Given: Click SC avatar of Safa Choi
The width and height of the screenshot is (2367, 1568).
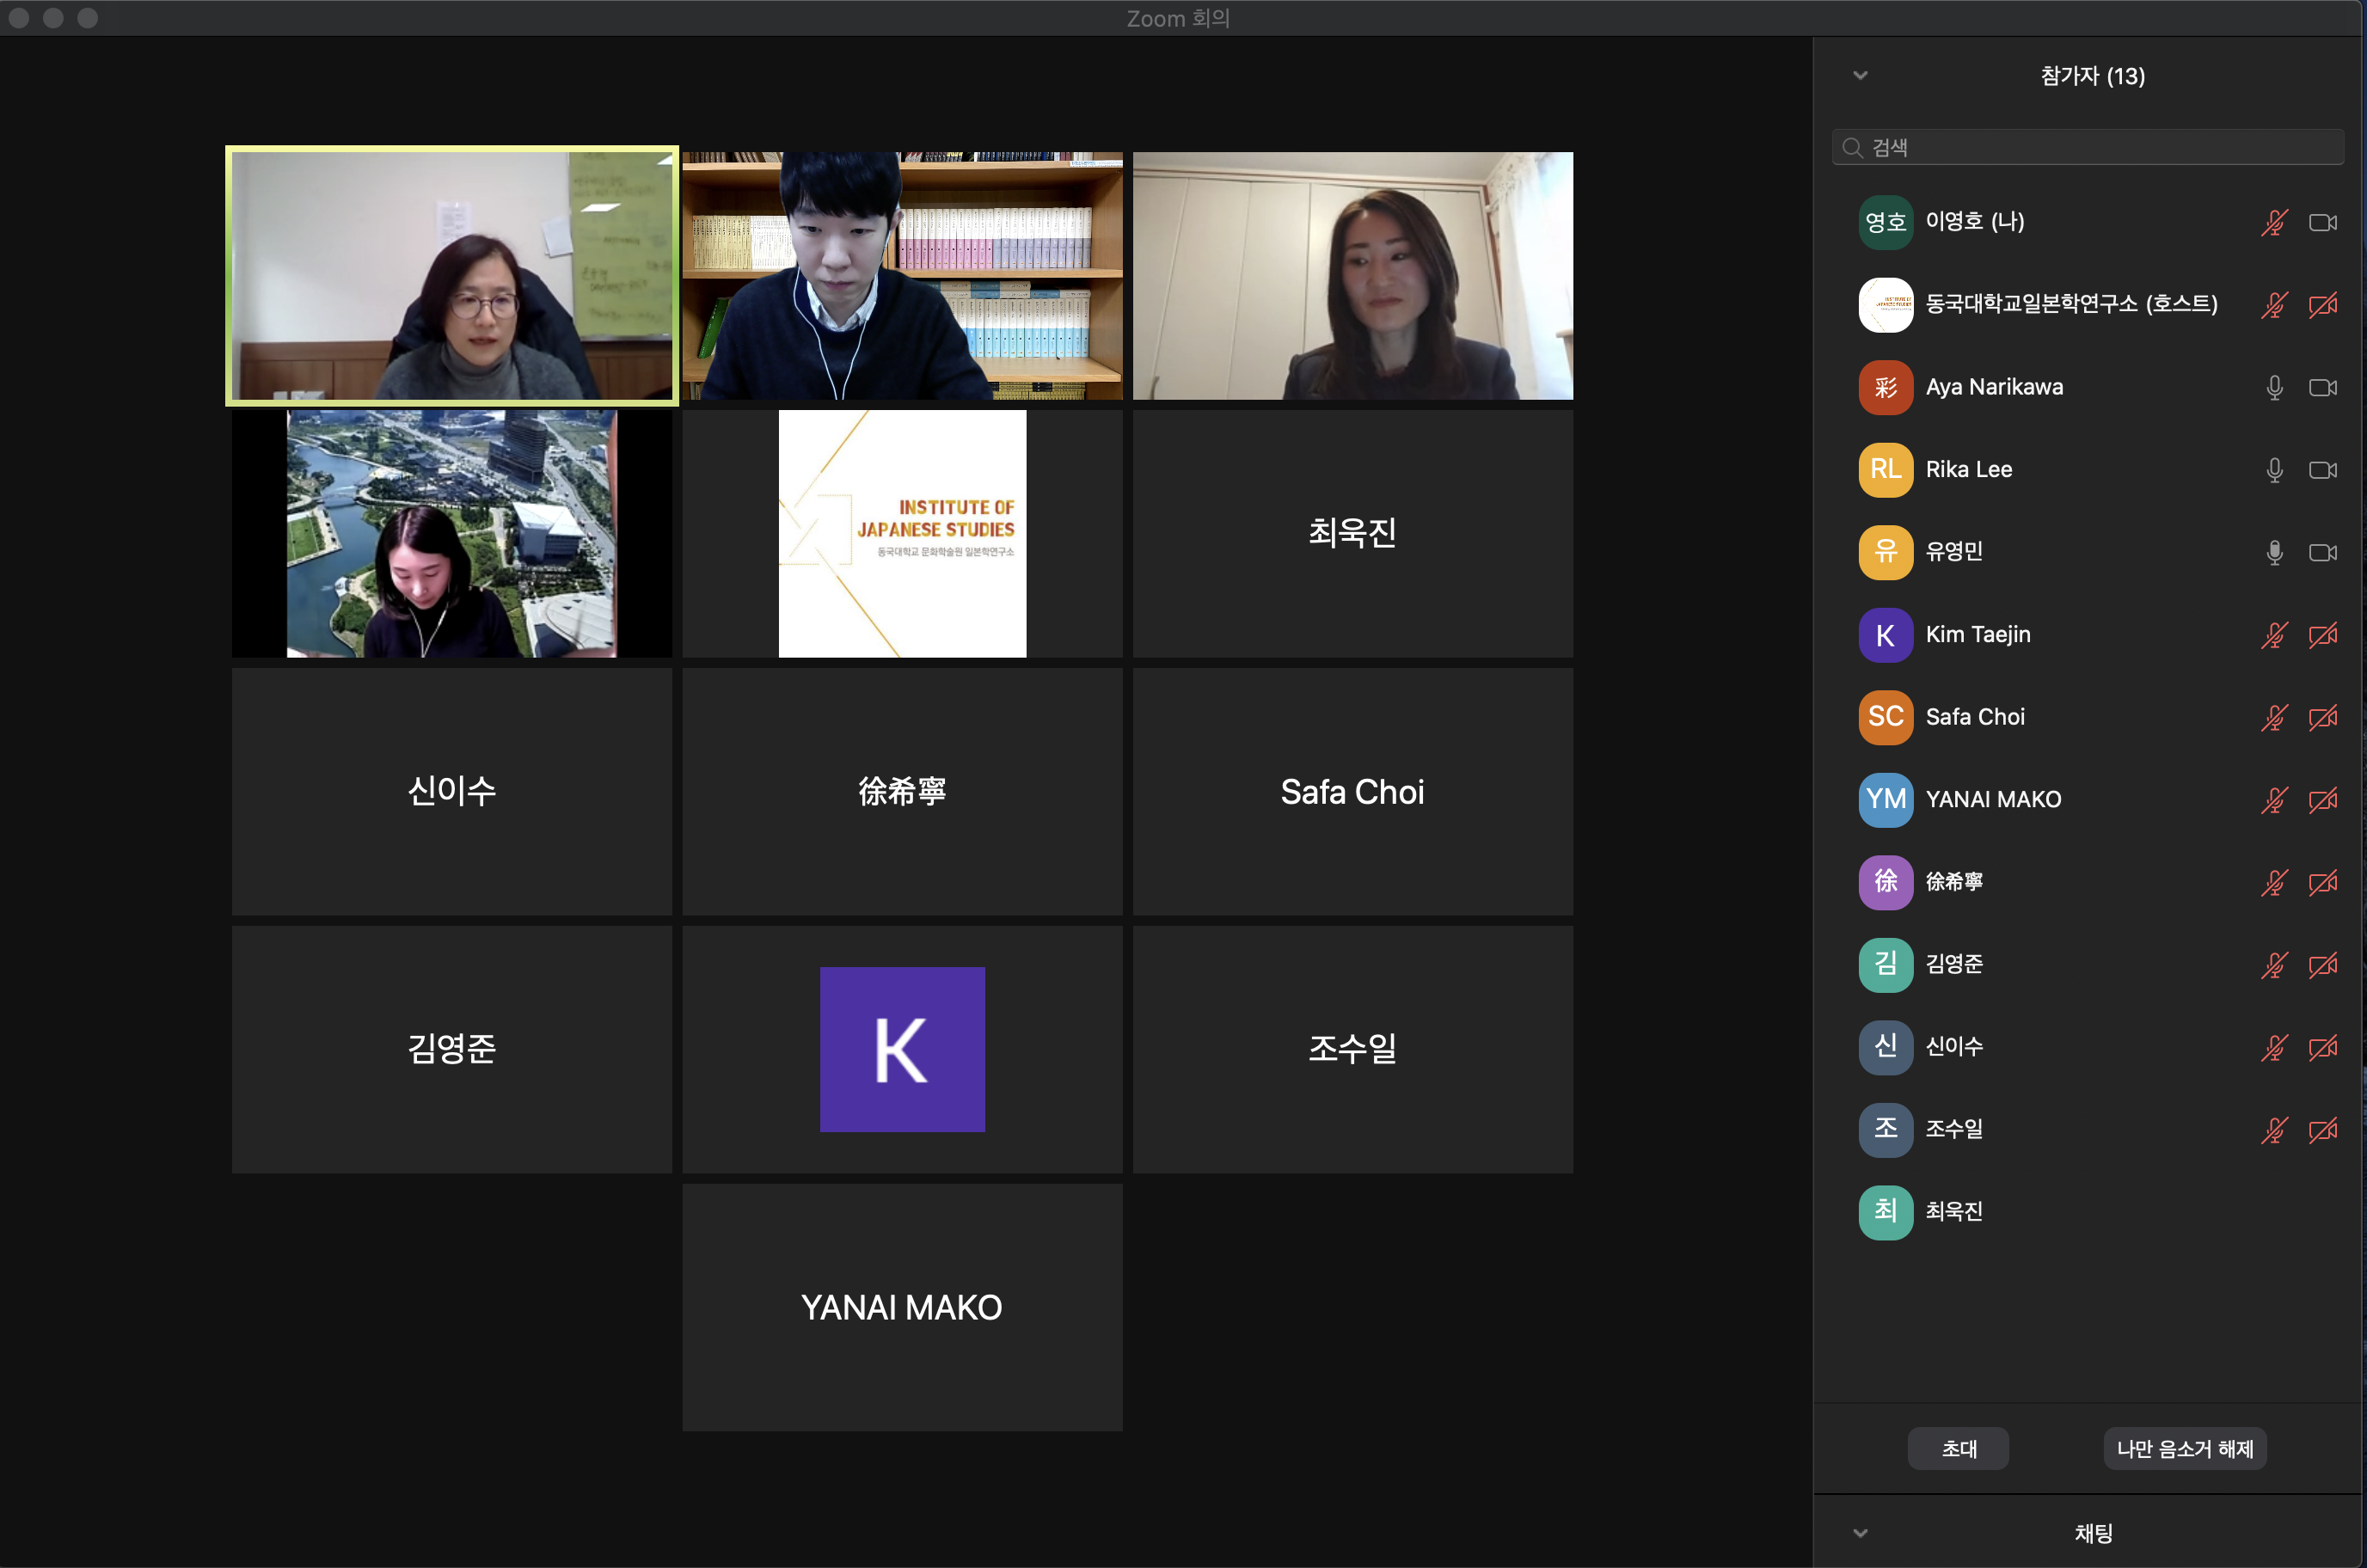Looking at the screenshot, I should 1885,717.
